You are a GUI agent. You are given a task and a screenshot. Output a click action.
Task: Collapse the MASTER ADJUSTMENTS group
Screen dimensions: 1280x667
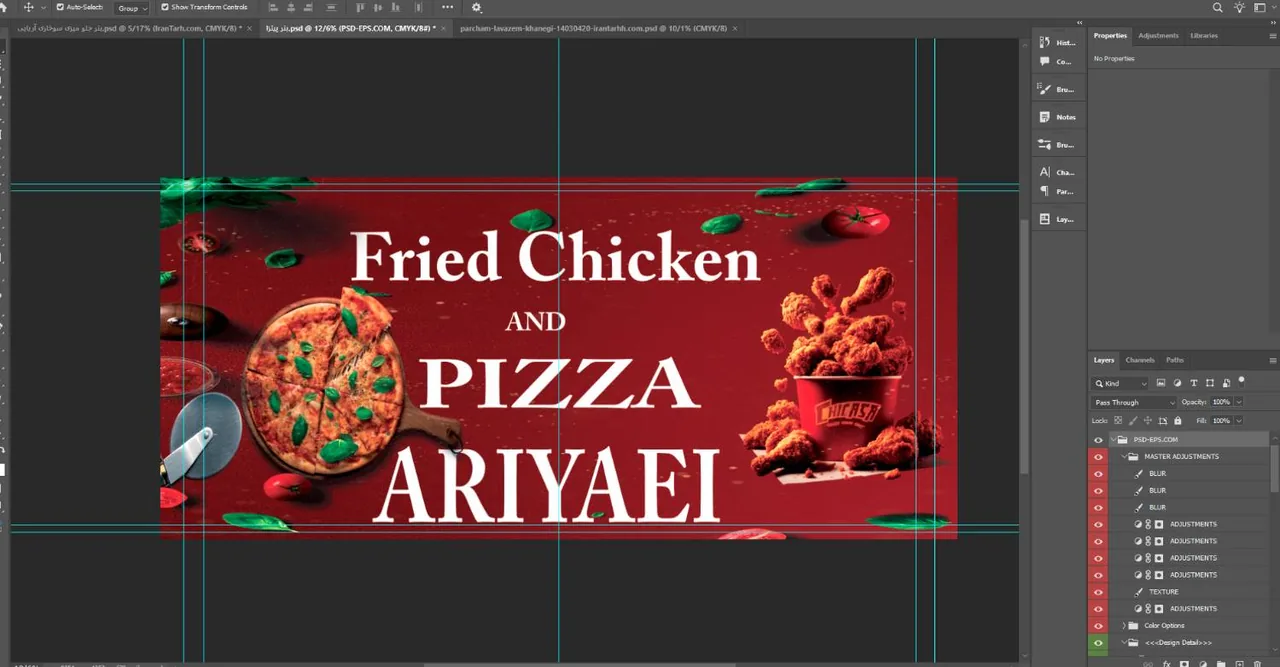pos(1124,457)
